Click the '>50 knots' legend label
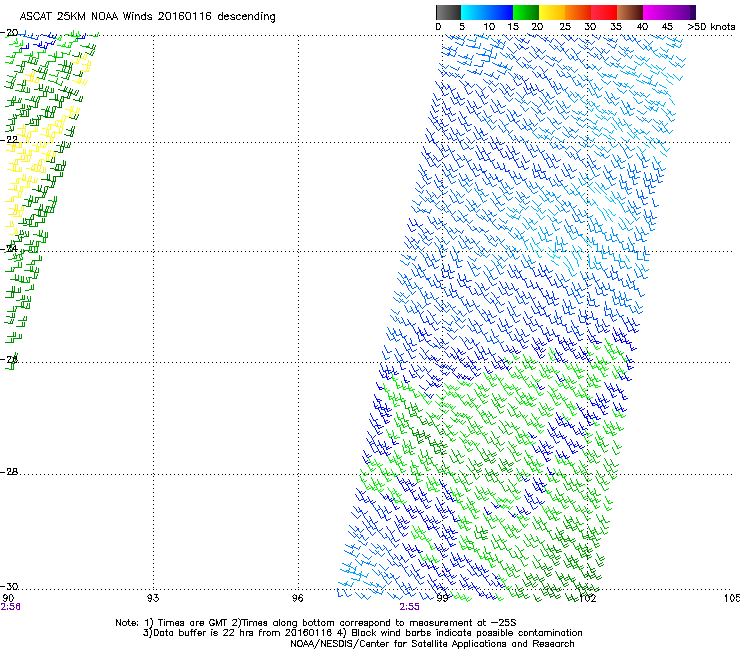740x650 pixels. pyautogui.click(x=711, y=27)
